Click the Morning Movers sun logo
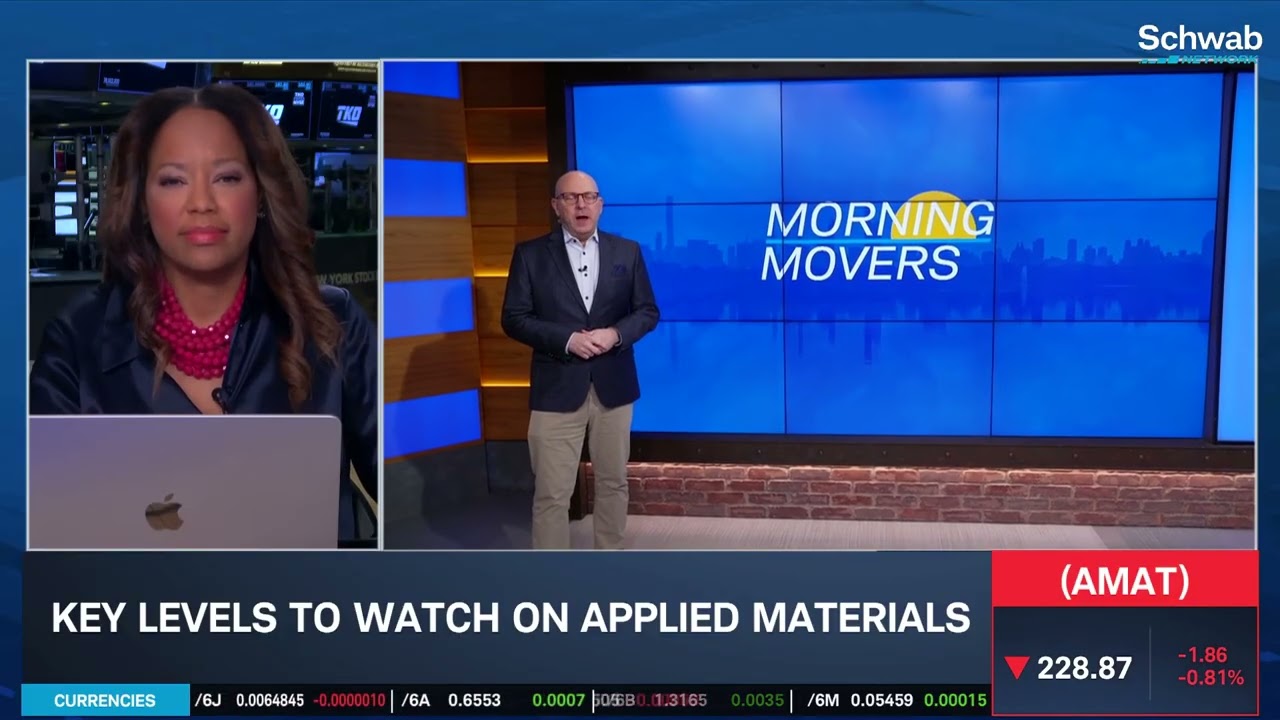 [x=940, y=215]
